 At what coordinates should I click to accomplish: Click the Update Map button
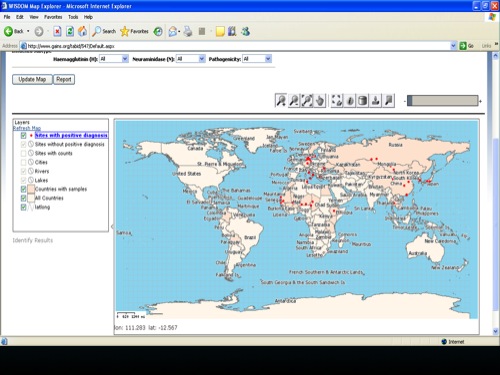tap(32, 79)
